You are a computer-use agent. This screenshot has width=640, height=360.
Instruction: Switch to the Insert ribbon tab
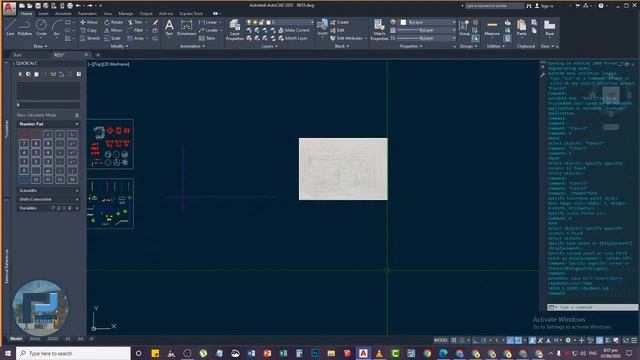point(43,13)
